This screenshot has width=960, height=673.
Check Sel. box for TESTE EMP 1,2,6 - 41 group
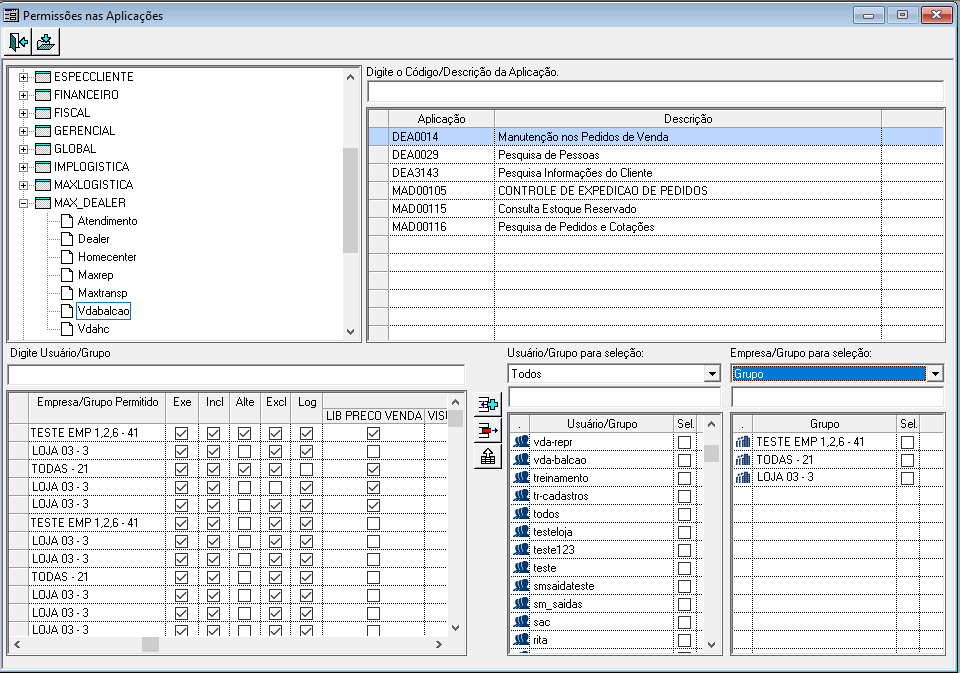[907, 442]
